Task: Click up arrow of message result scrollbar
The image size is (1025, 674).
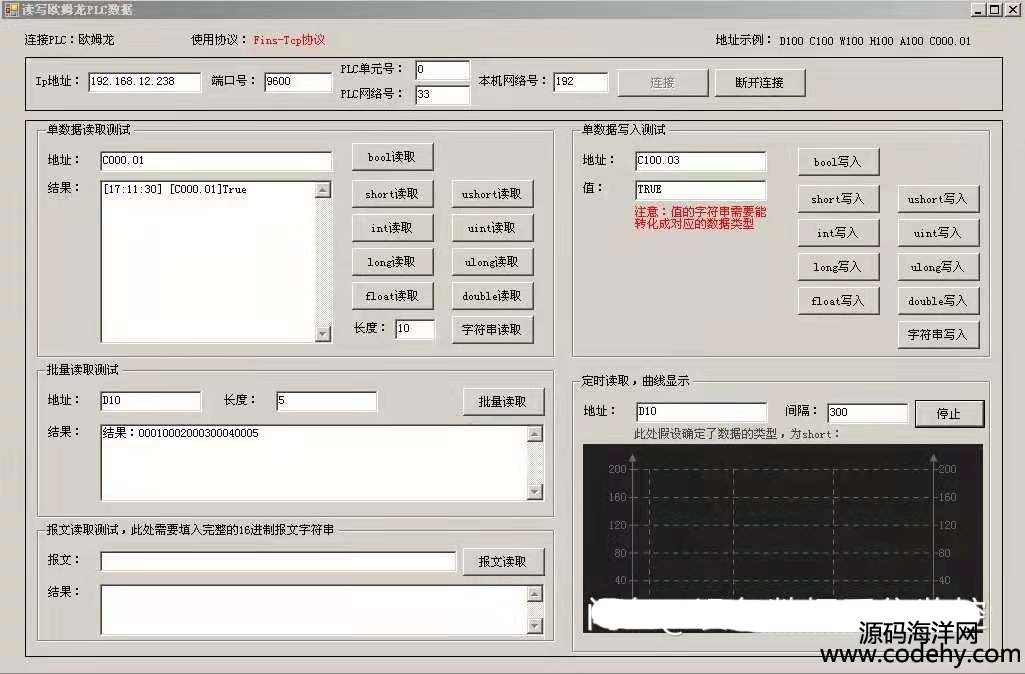Action: (535, 594)
